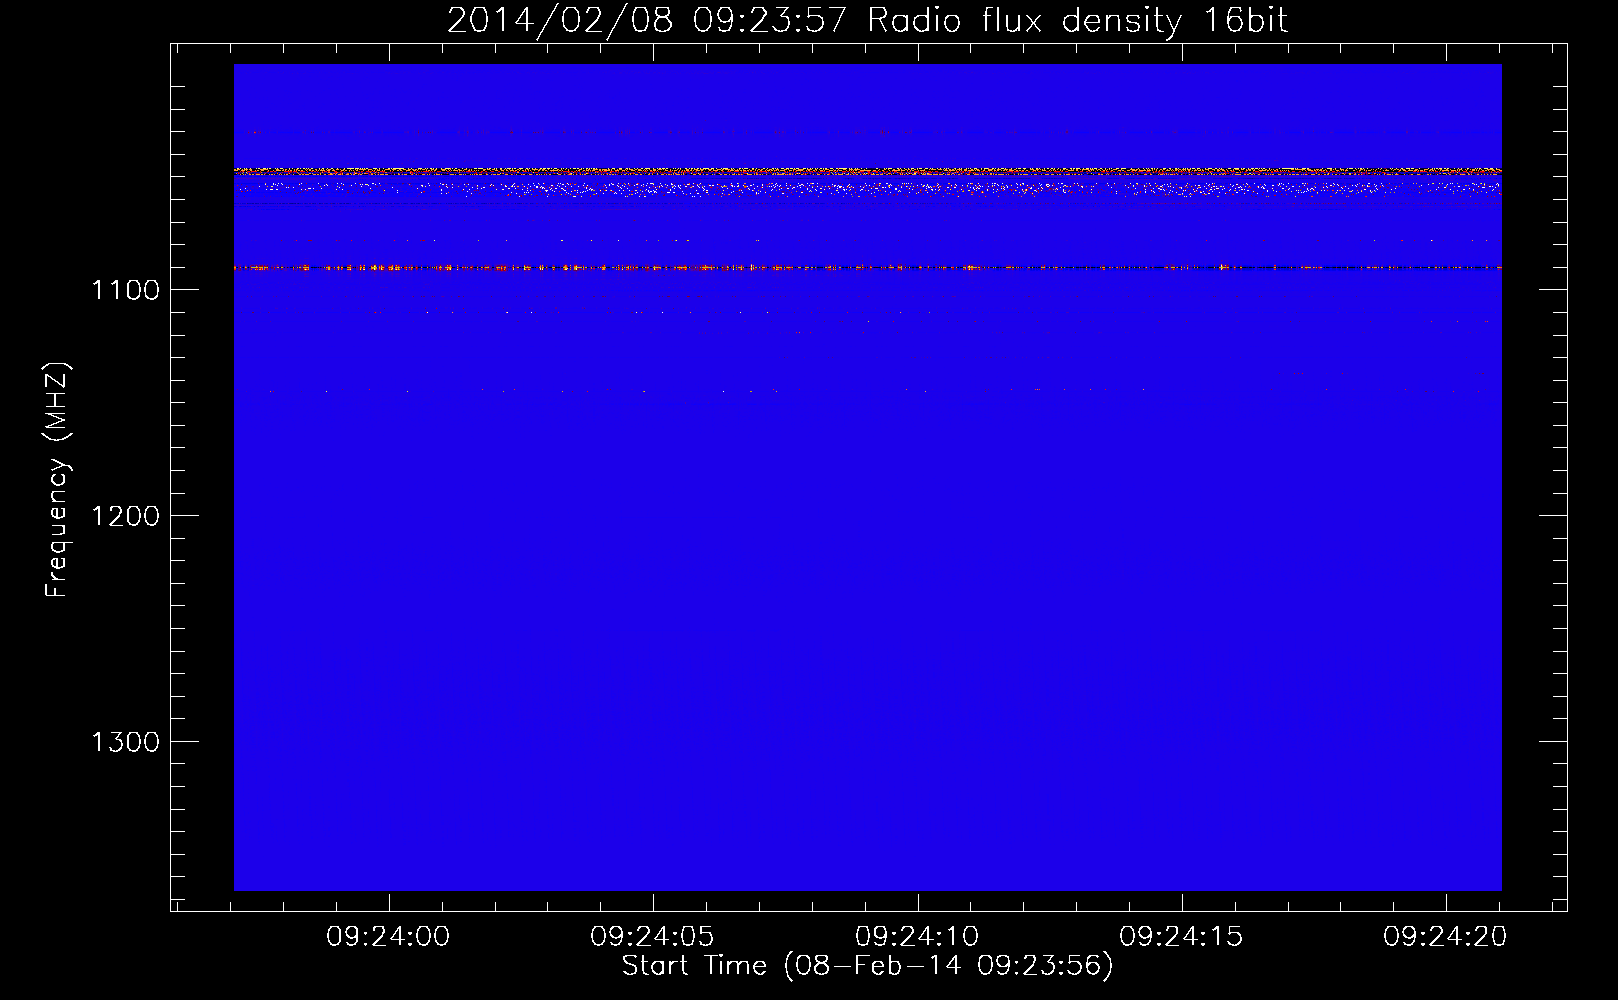Screen dimensions: 1618x1000
Task: Click the bright yellow-orange interference band
Action: (867, 171)
